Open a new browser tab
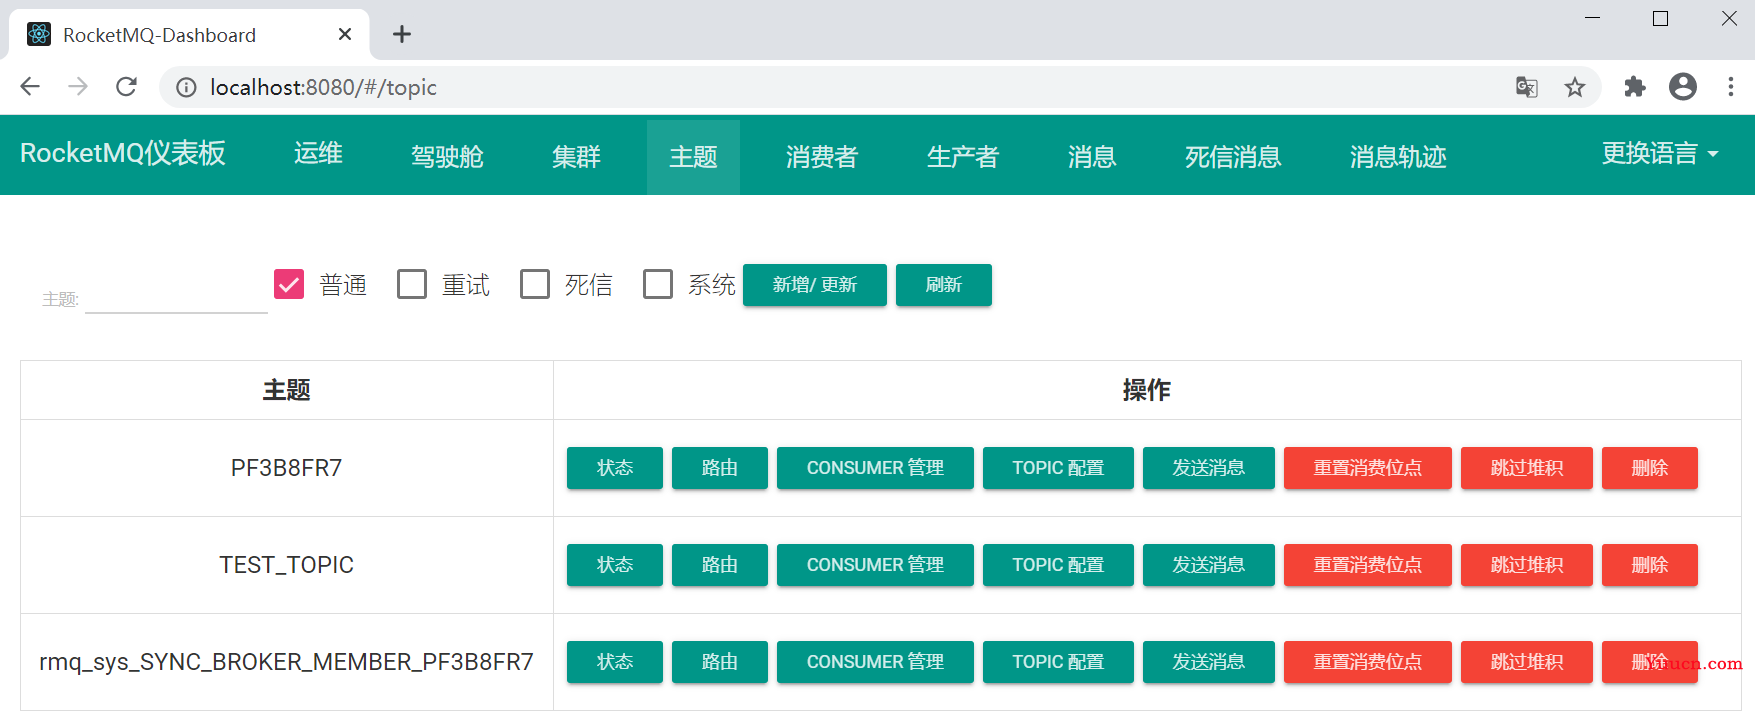The width and height of the screenshot is (1755, 718). coord(402,34)
